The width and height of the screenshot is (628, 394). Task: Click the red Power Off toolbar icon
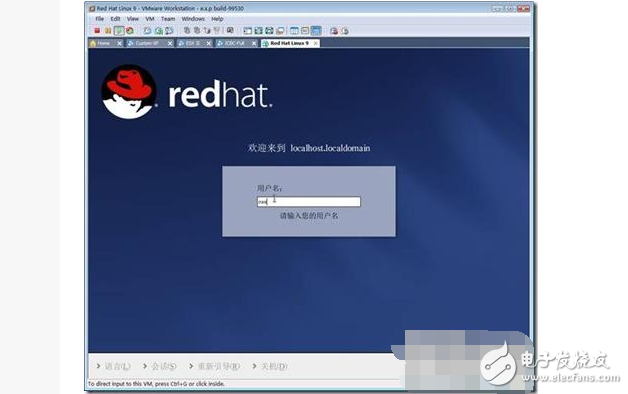point(97,30)
